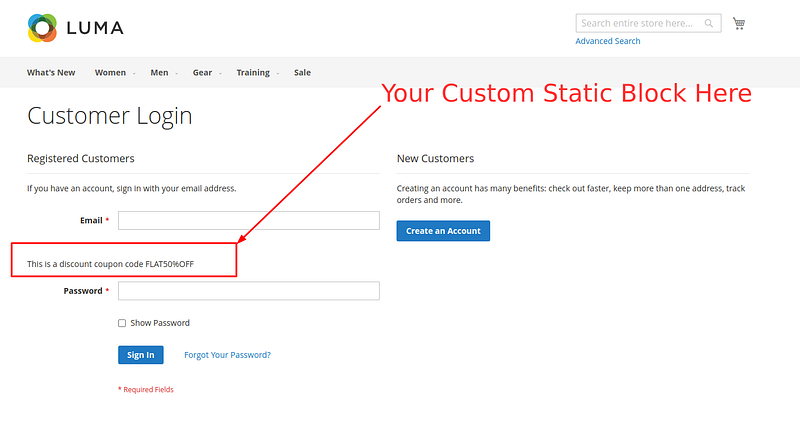Select the Sale navigation item
Image resolution: width=800 pixels, height=431 pixels.
pos(302,73)
